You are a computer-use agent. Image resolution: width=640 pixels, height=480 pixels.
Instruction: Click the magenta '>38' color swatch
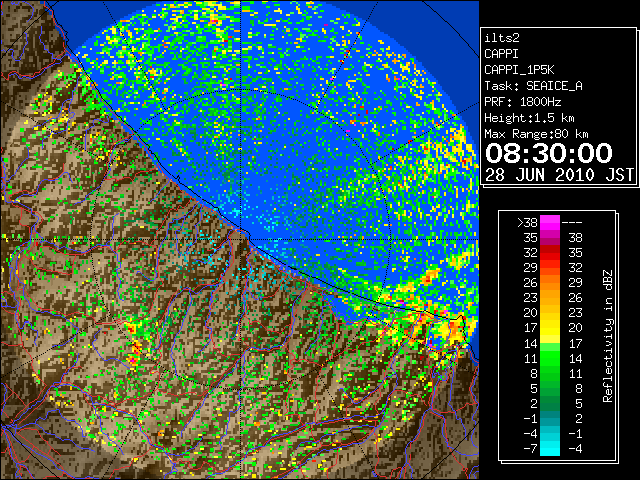(550, 223)
